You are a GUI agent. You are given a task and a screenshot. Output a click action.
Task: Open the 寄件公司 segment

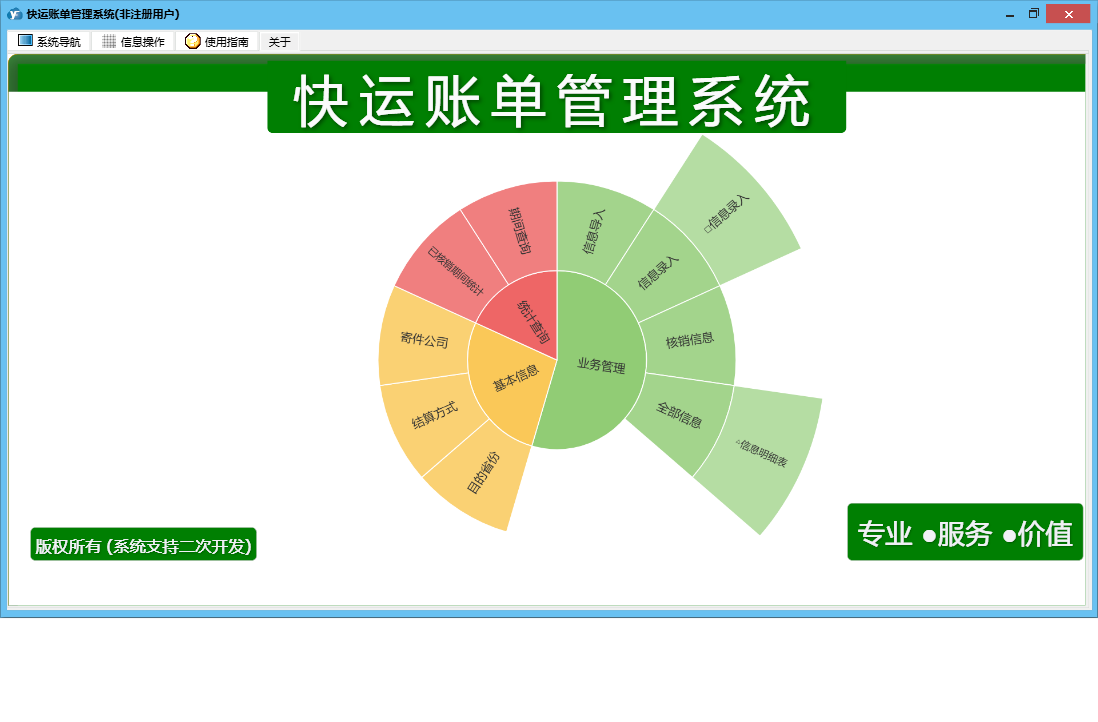tap(424, 340)
